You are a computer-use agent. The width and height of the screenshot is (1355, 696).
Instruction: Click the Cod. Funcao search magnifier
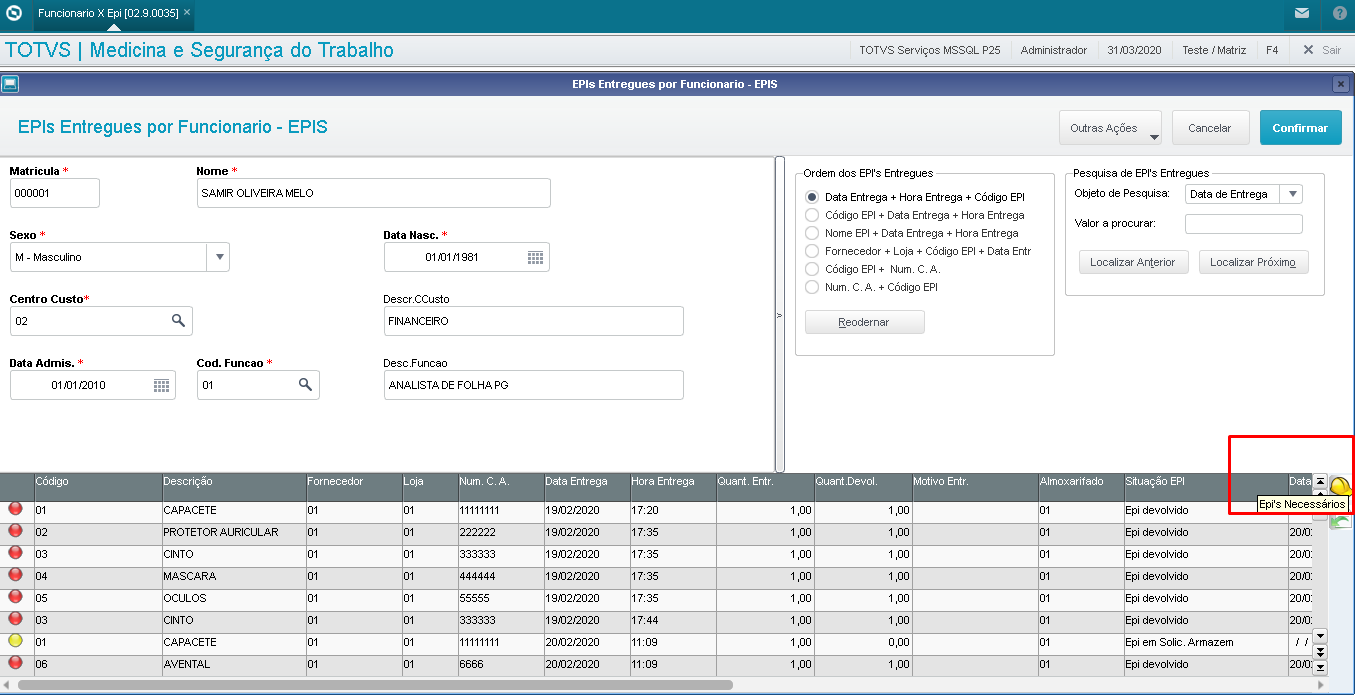[306, 385]
